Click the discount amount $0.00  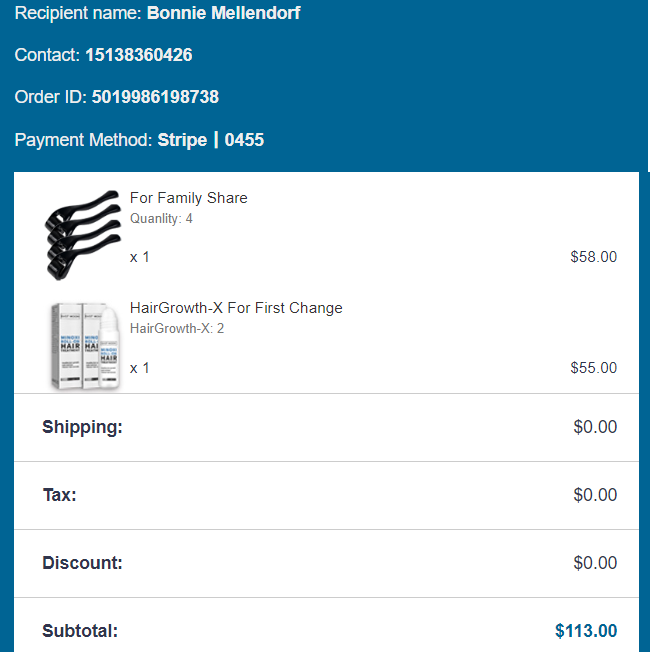pos(595,563)
